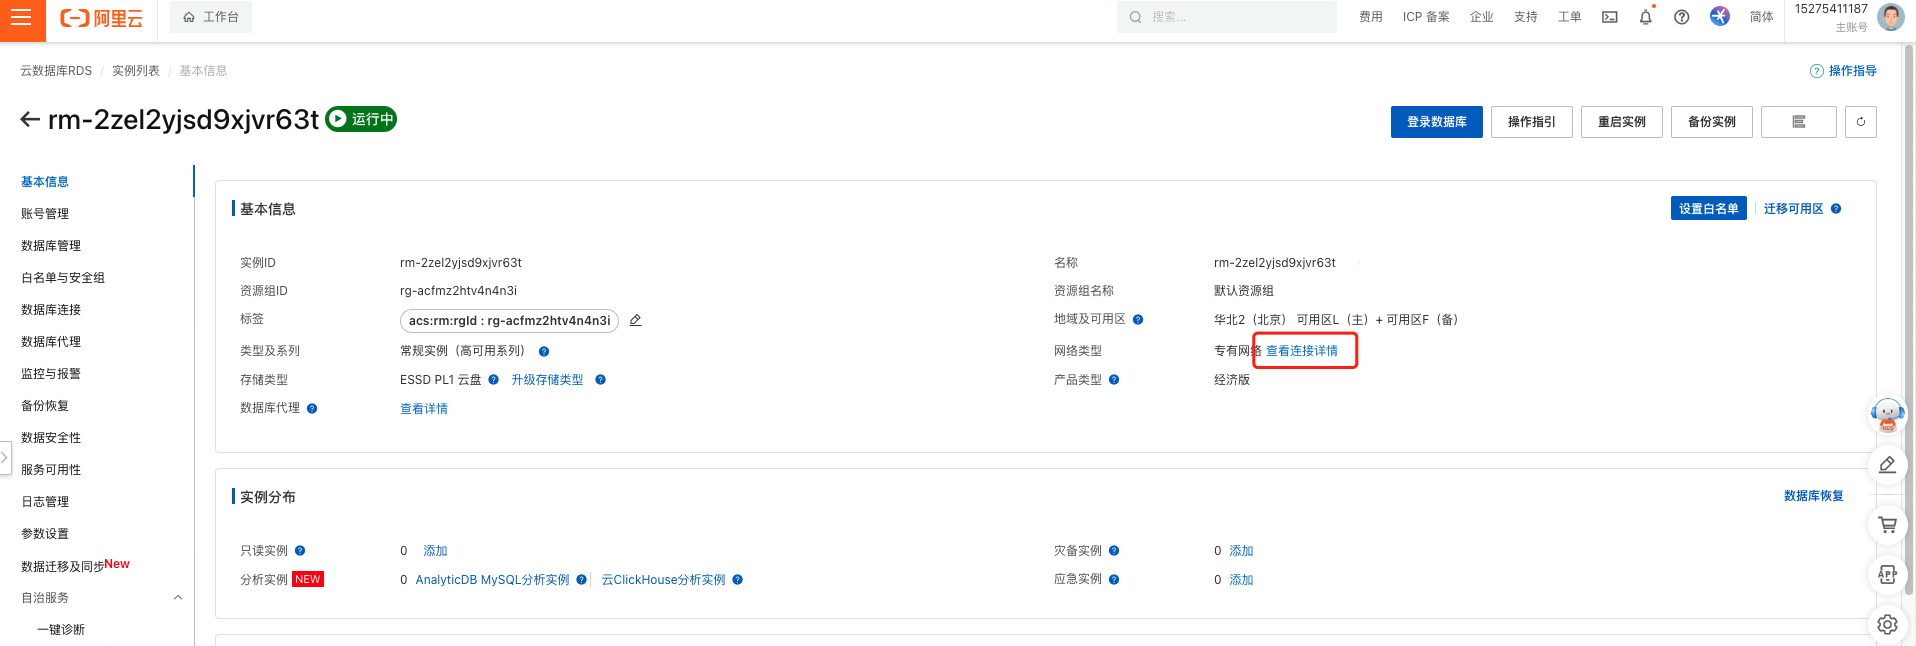This screenshot has width=1916, height=646.
Task: Open 一键诊断 in the sidebar
Action: point(61,630)
